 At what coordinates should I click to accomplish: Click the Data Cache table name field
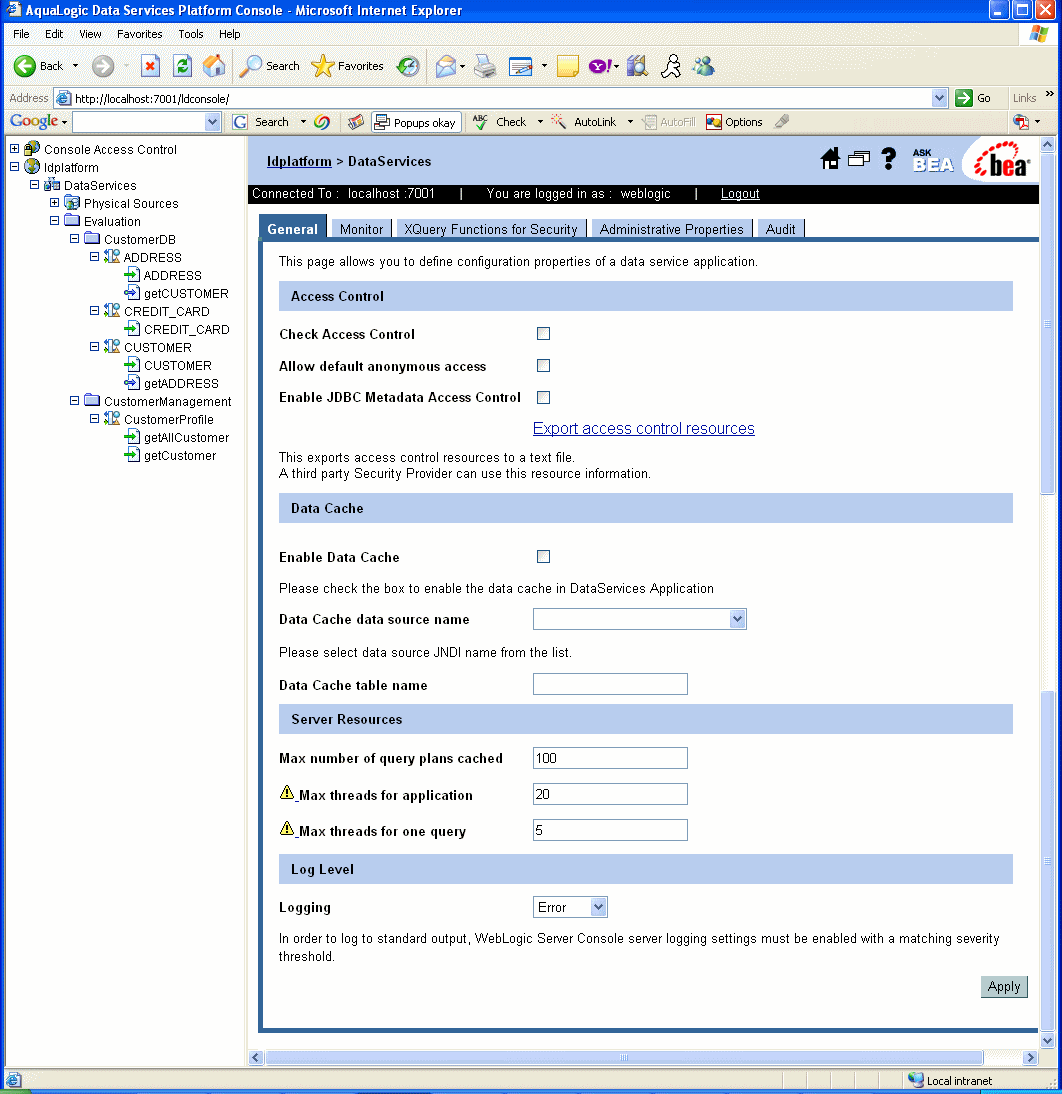tap(610, 684)
